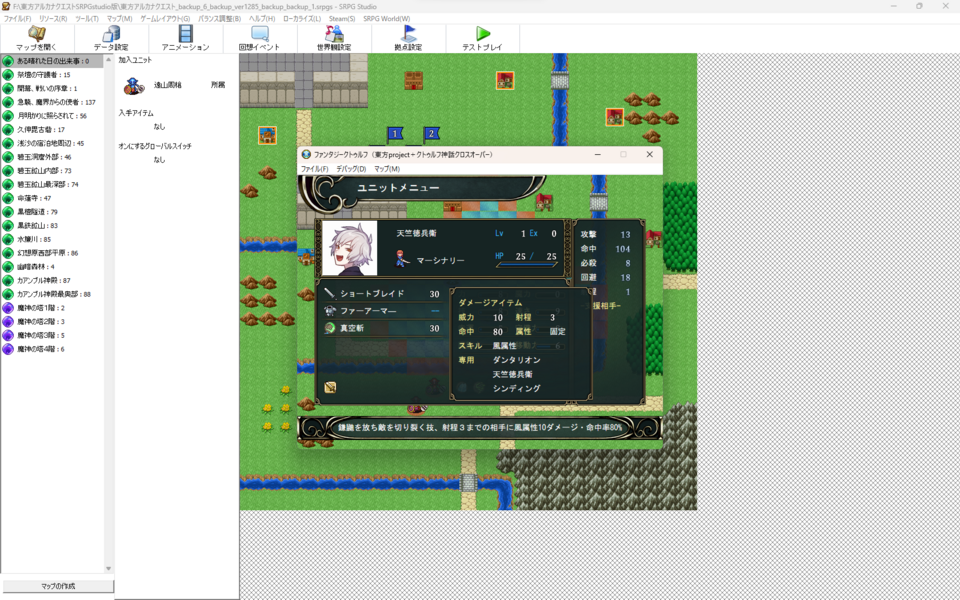Open the game window's デバッグ(D) menu
This screenshot has width=960, height=600.
(x=351, y=169)
